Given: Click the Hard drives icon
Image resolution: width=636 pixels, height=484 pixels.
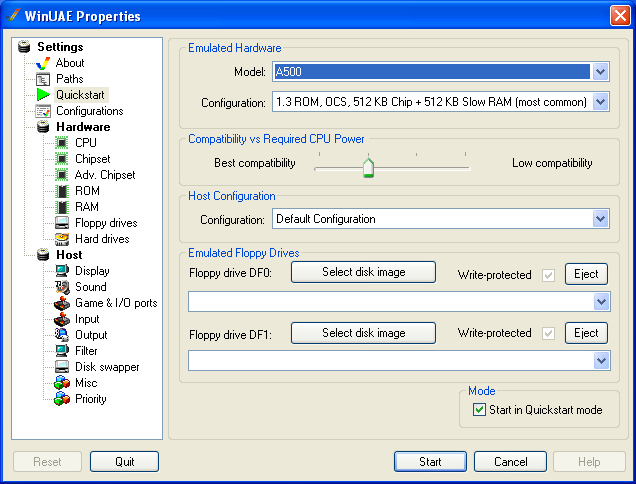Looking at the screenshot, I should pos(62,239).
